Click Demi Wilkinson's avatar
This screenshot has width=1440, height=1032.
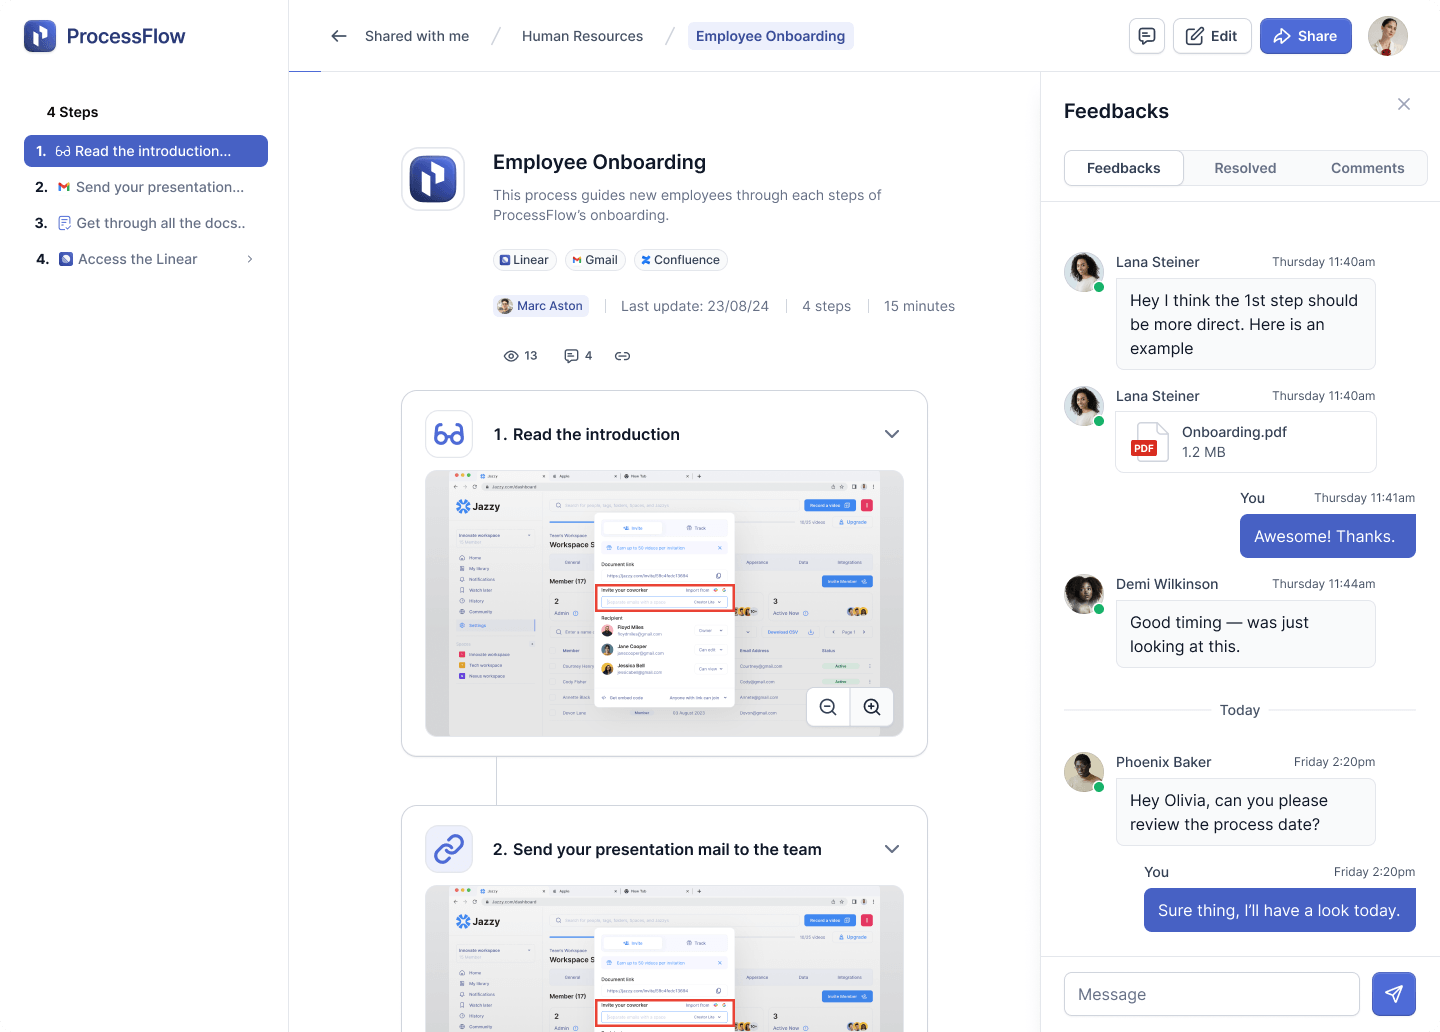coord(1084,594)
